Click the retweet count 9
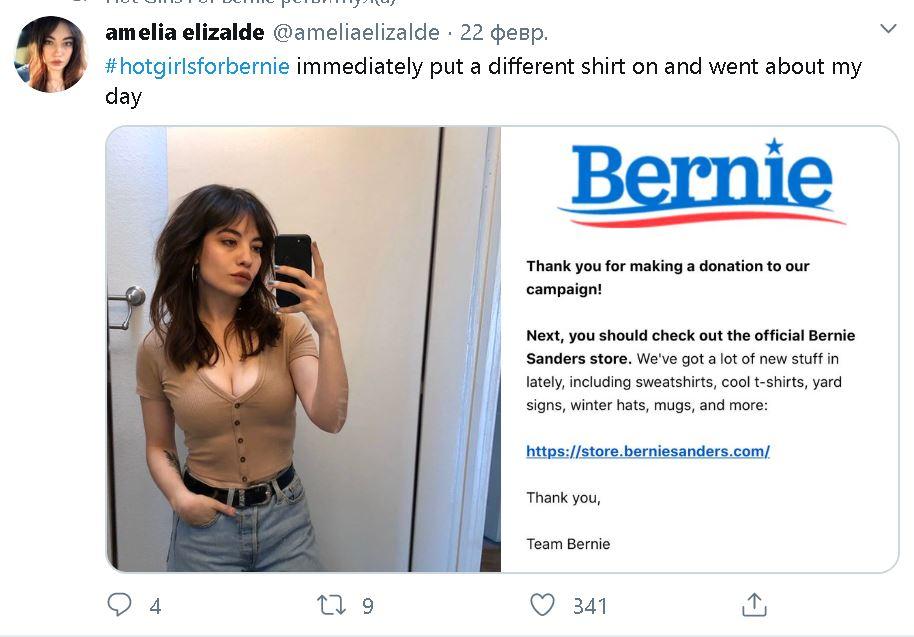The width and height of the screenshot is (914, 637). click(367, 606)
